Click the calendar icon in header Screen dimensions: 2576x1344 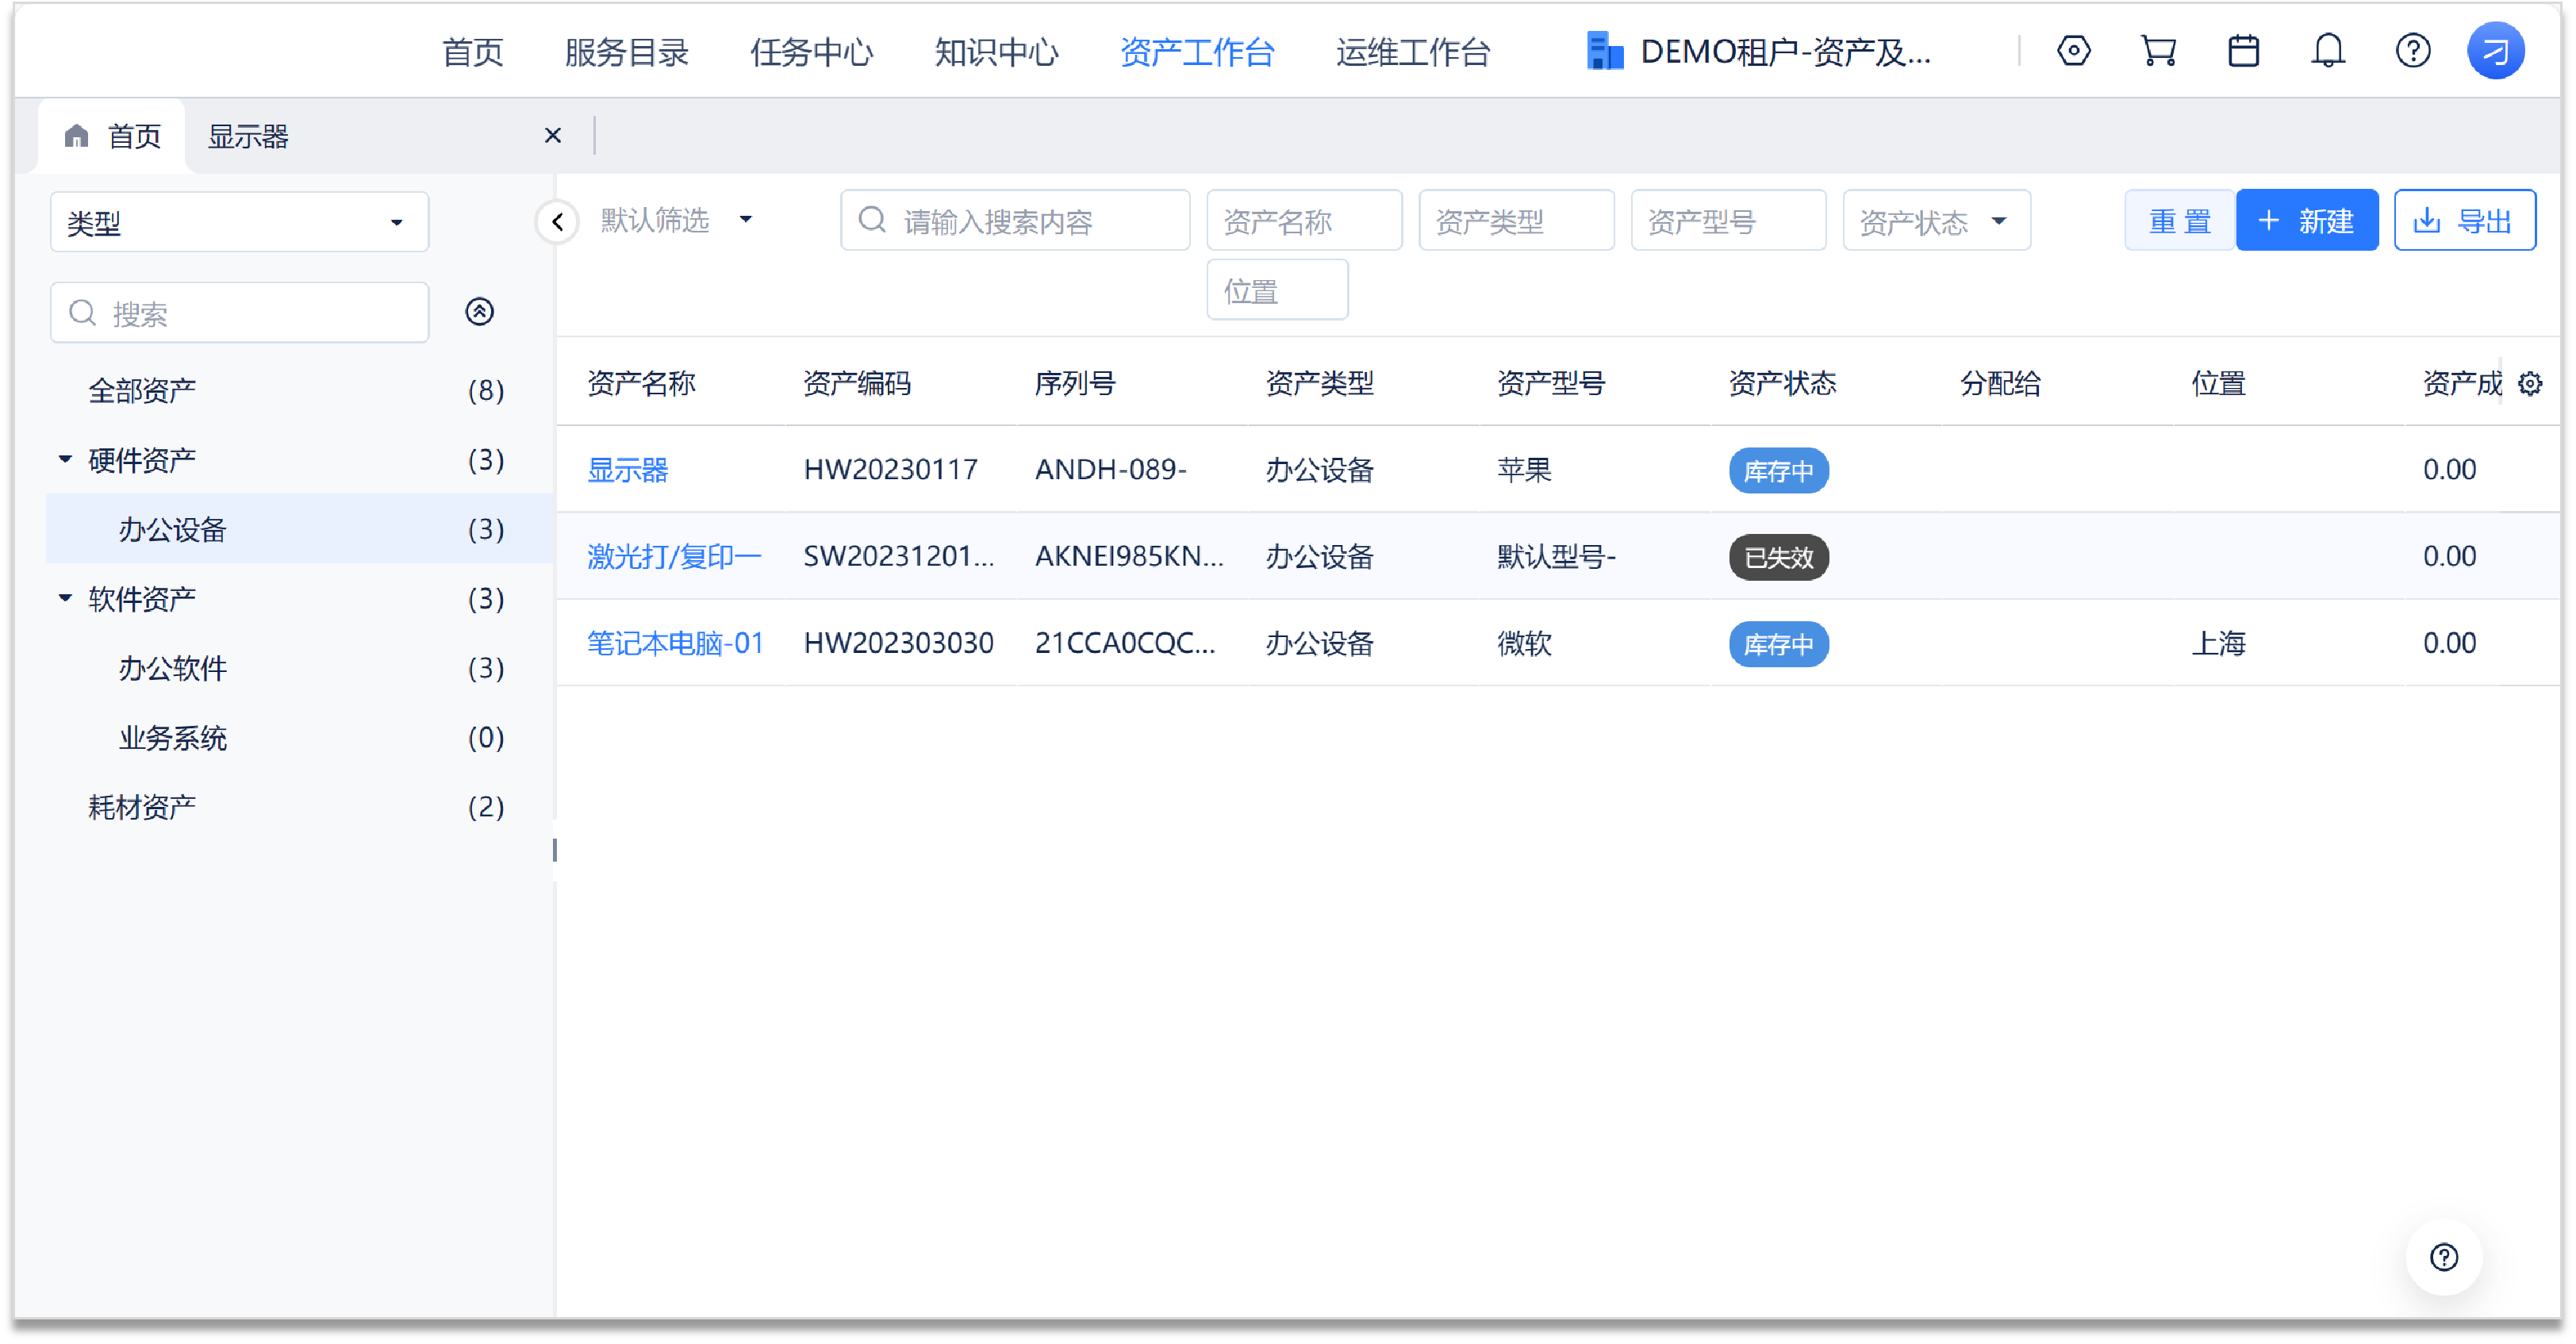[x=2243, y=51]
